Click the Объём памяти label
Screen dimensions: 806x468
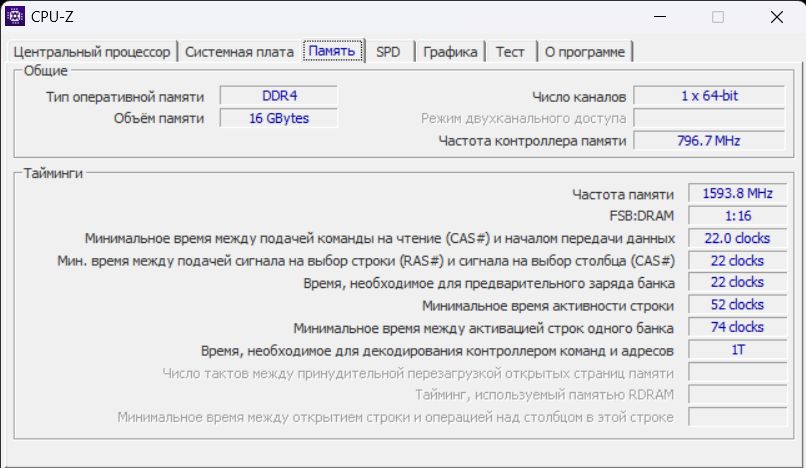(x=159, y=118)
